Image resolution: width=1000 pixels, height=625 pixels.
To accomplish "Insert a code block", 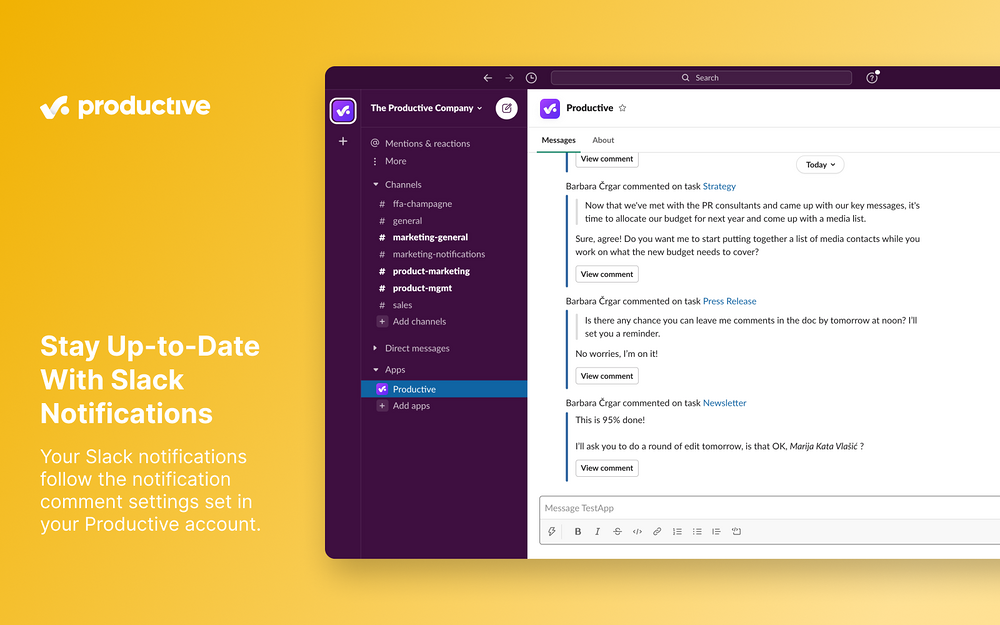I will pos(737,531).
